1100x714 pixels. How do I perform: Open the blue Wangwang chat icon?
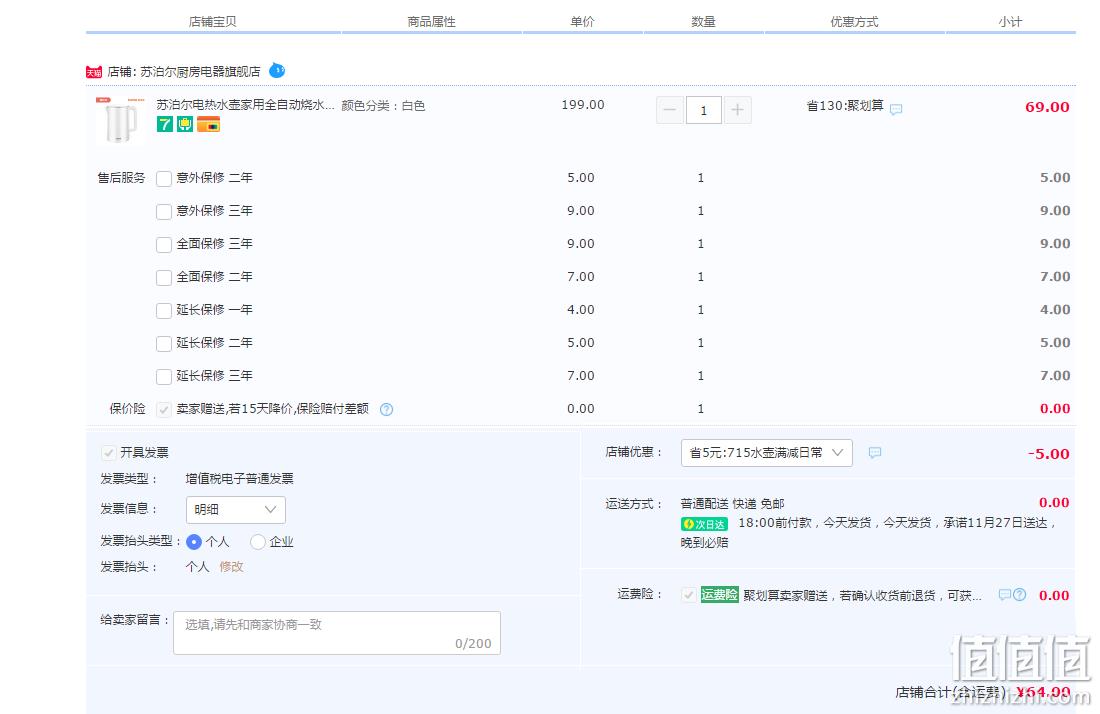(277, 70)
